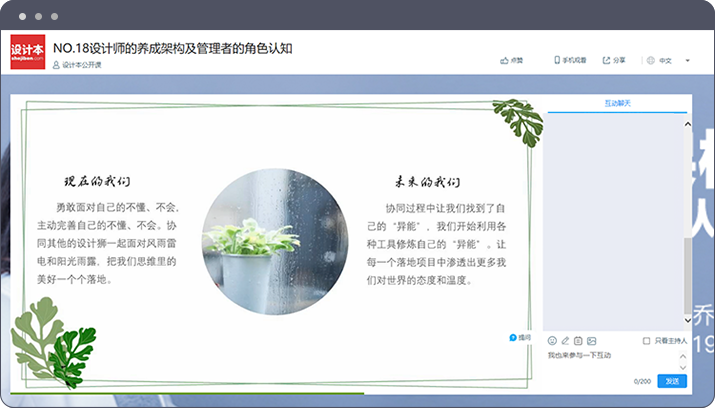Screen dimensions: 715x408
Task: Open the emoji picker in chat
Action: point(552,341)
